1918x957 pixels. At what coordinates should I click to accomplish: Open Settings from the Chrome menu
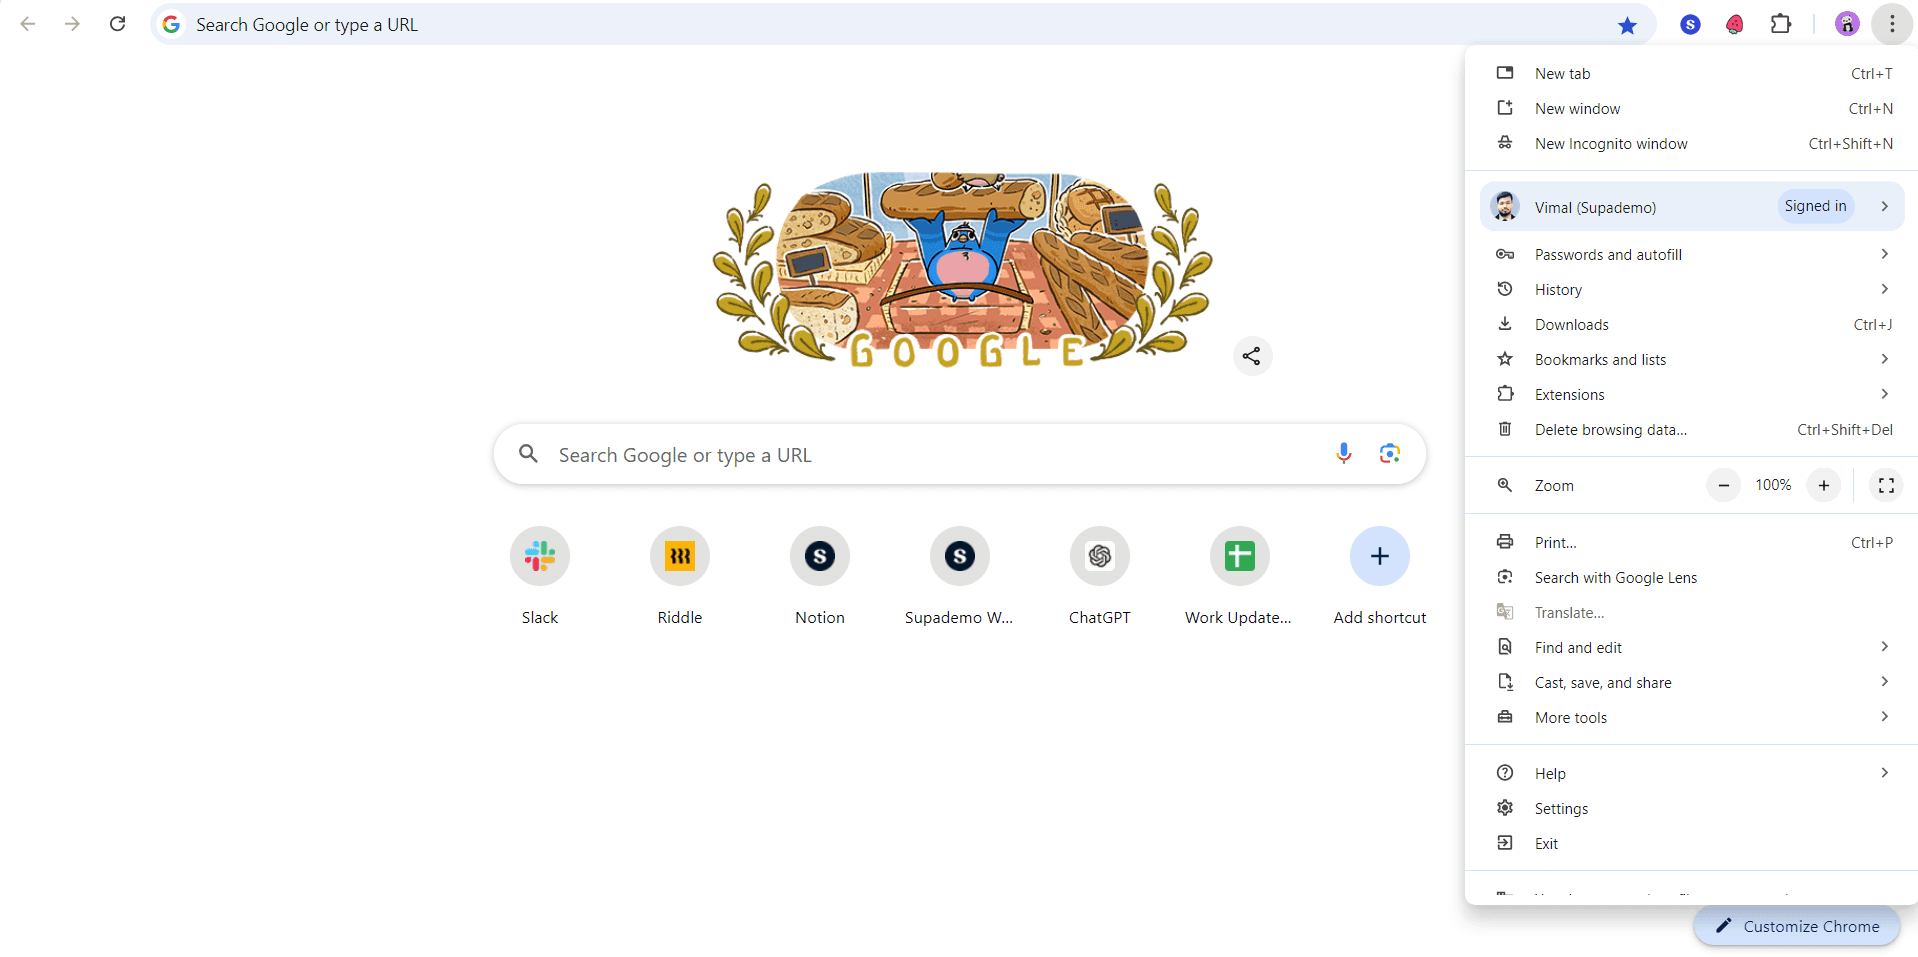(1691, 809)
